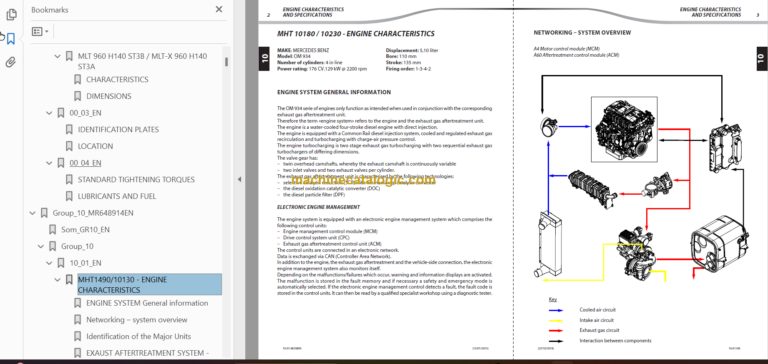This screenshot has height=364, width=768.
Task: Click bookmark icon beside Networking – system overview
Action: pos(77,319)
